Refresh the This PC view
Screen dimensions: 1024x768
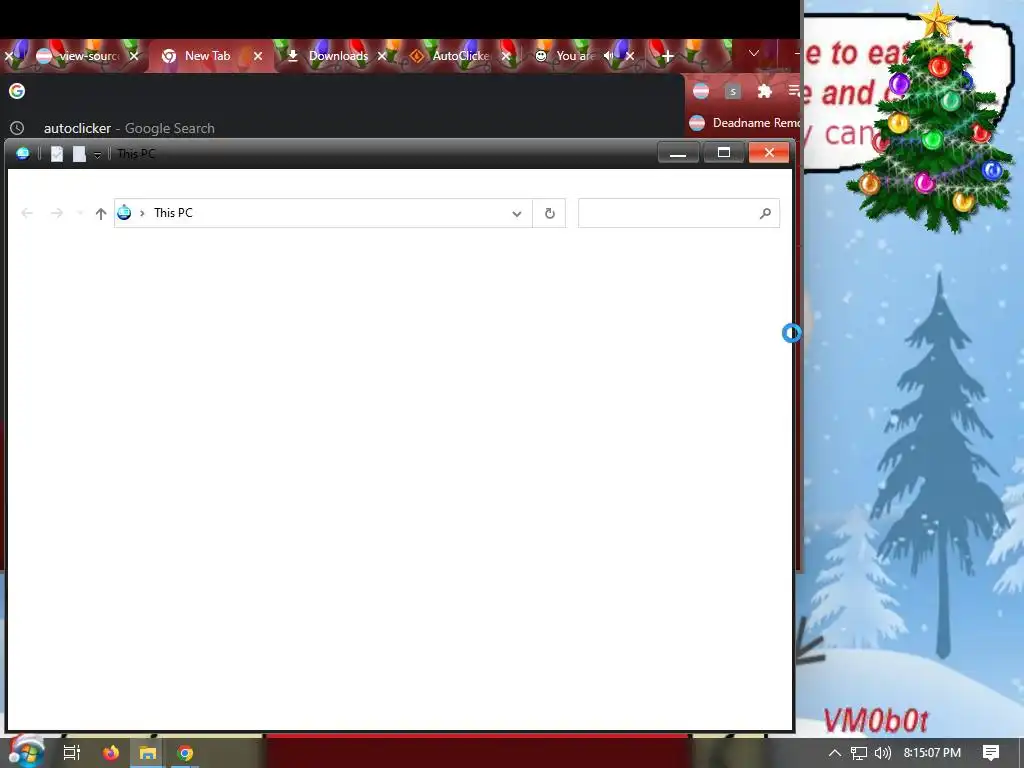point(549,213)
